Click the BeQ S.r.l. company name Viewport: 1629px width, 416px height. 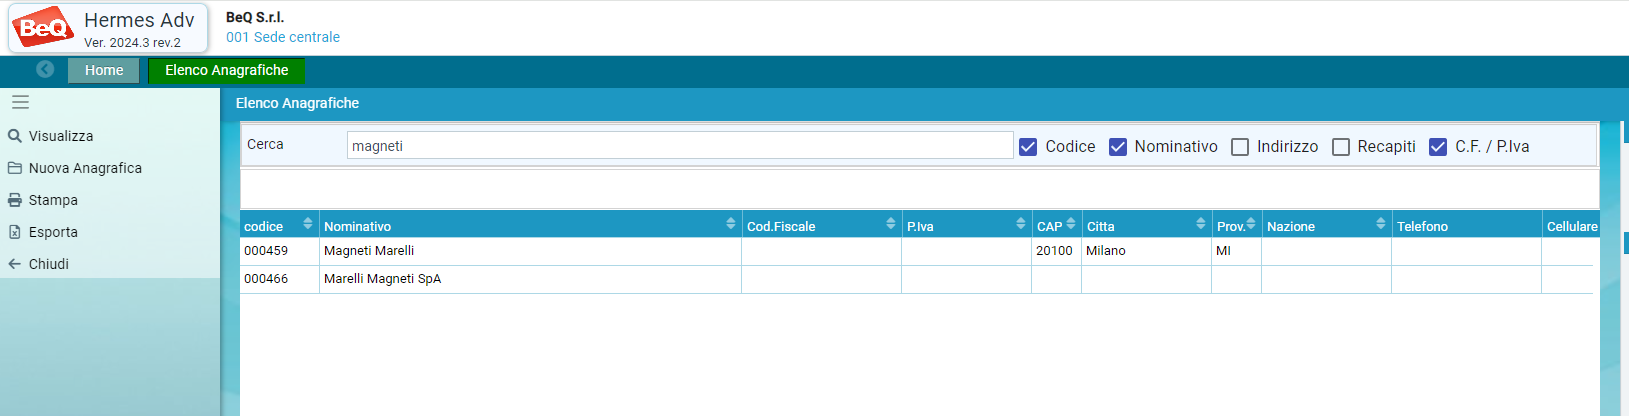255,17
